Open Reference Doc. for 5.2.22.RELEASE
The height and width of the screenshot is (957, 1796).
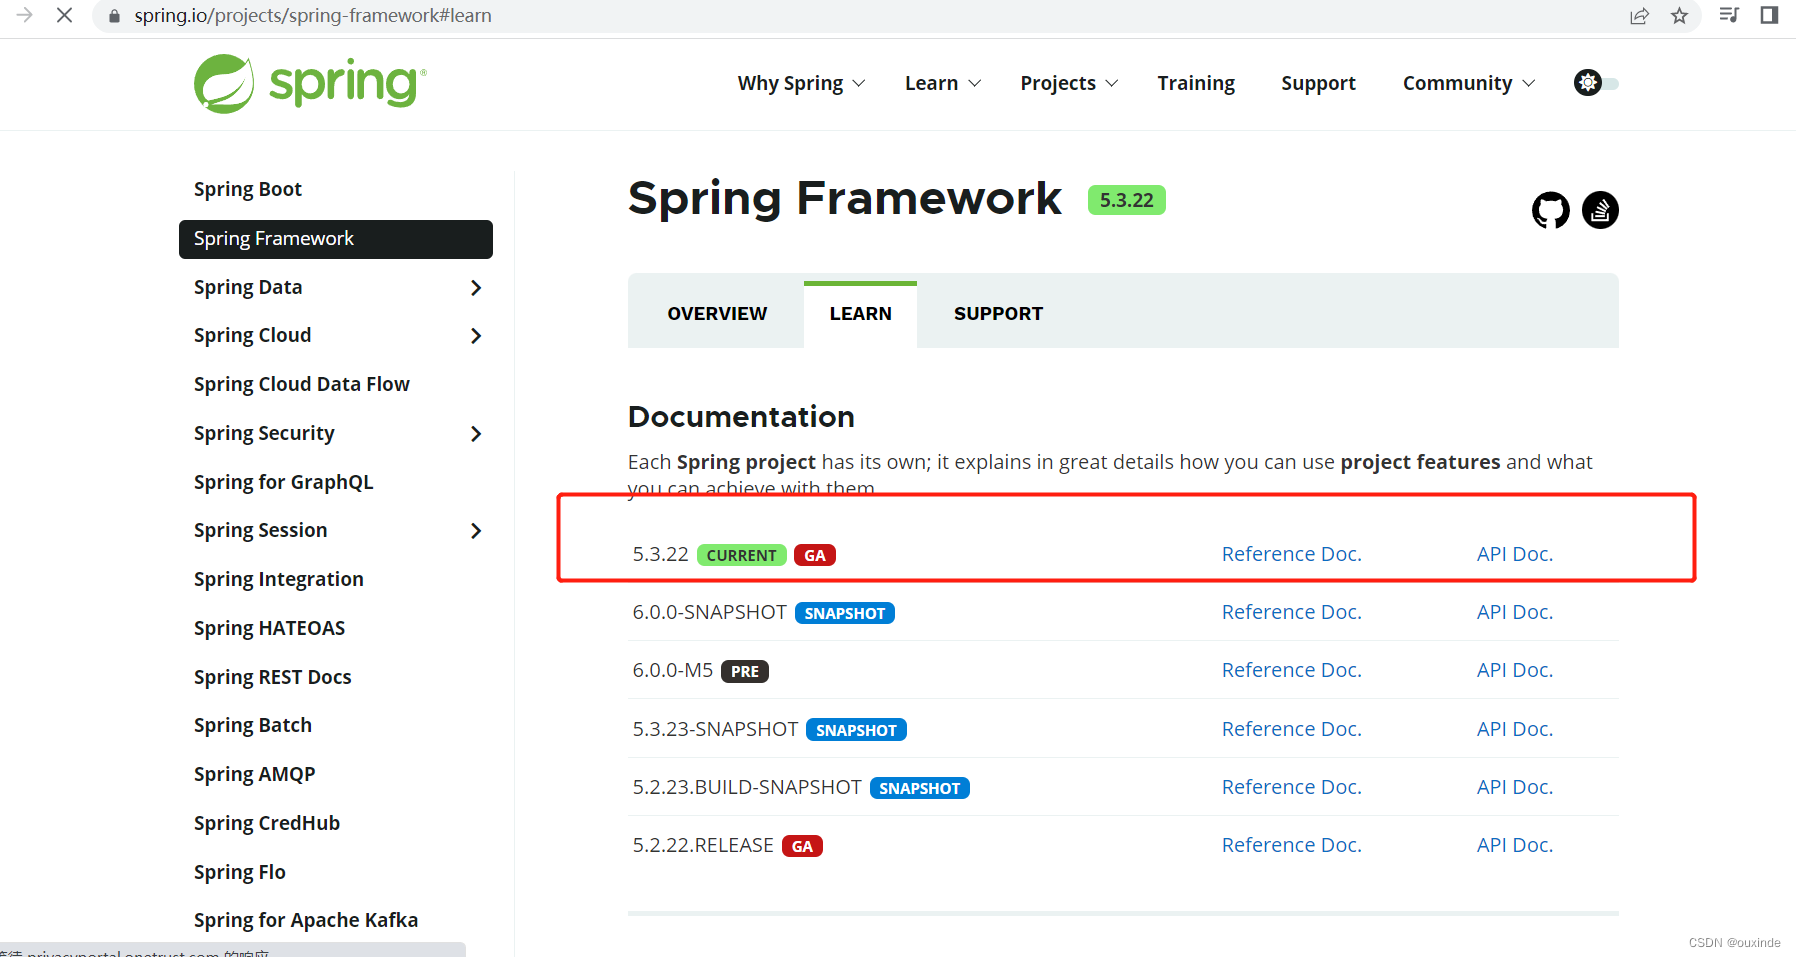pyautogui.click(x=1292, y=845)
